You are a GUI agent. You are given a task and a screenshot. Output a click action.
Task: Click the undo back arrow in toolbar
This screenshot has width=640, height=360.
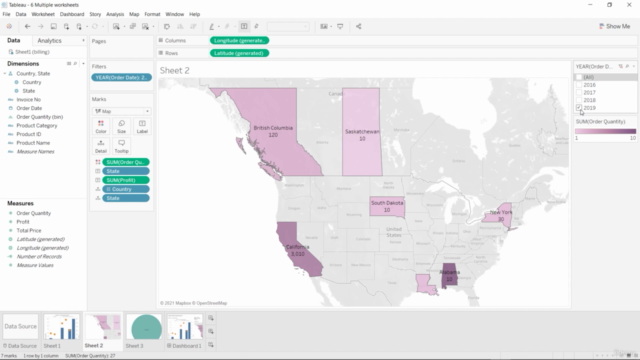27,27
